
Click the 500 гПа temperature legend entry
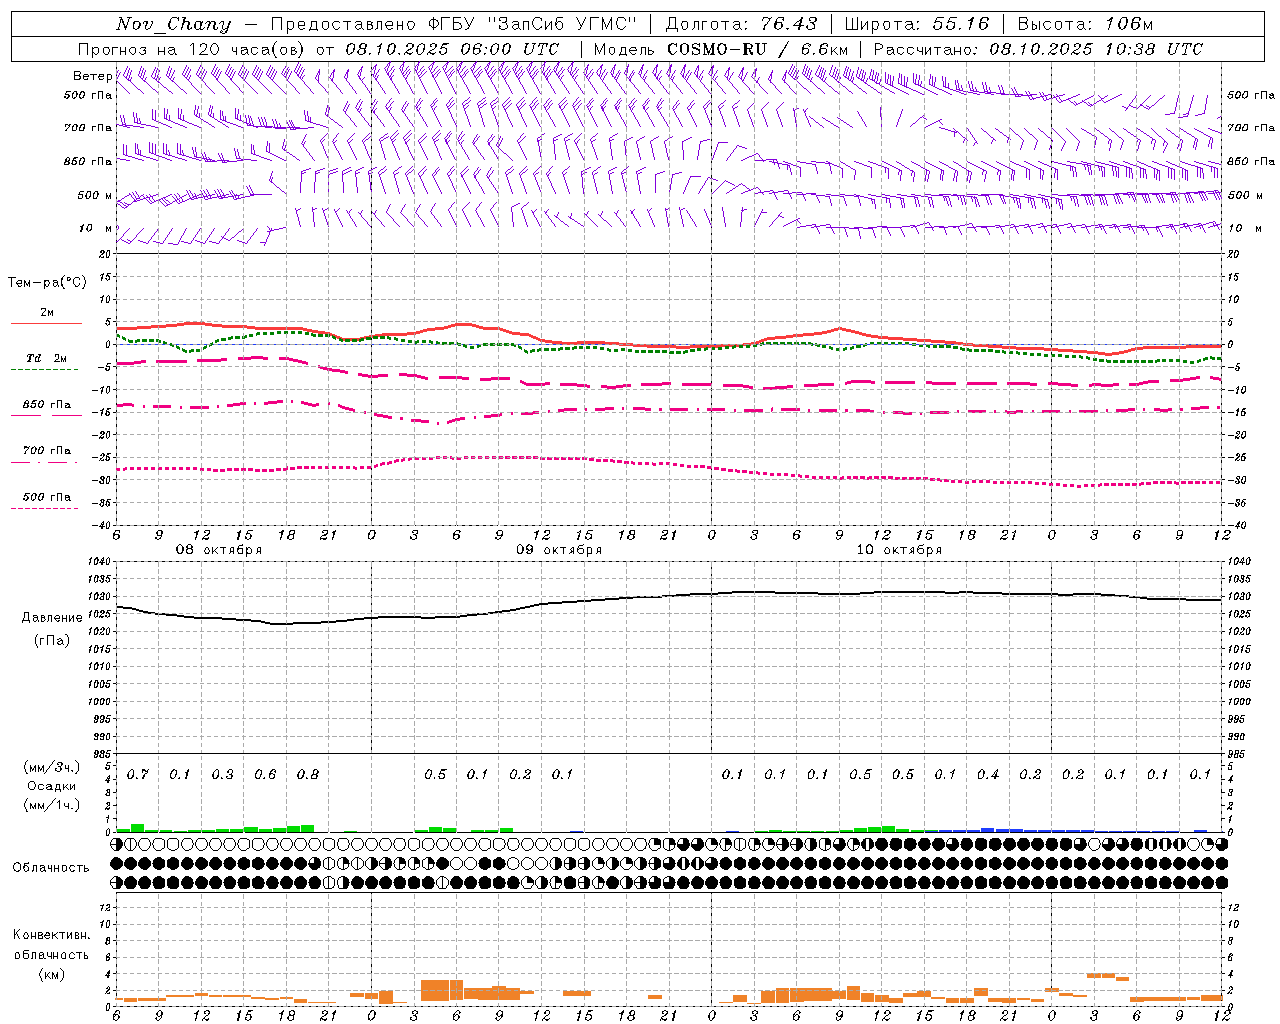click(46, 499)
